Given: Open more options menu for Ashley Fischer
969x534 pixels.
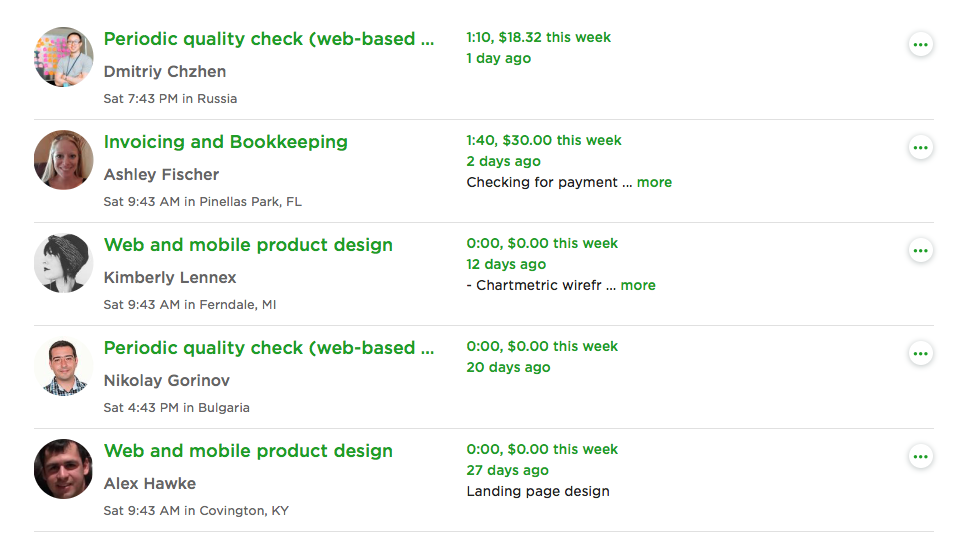Looking at the screenshot, I should 920,148.
